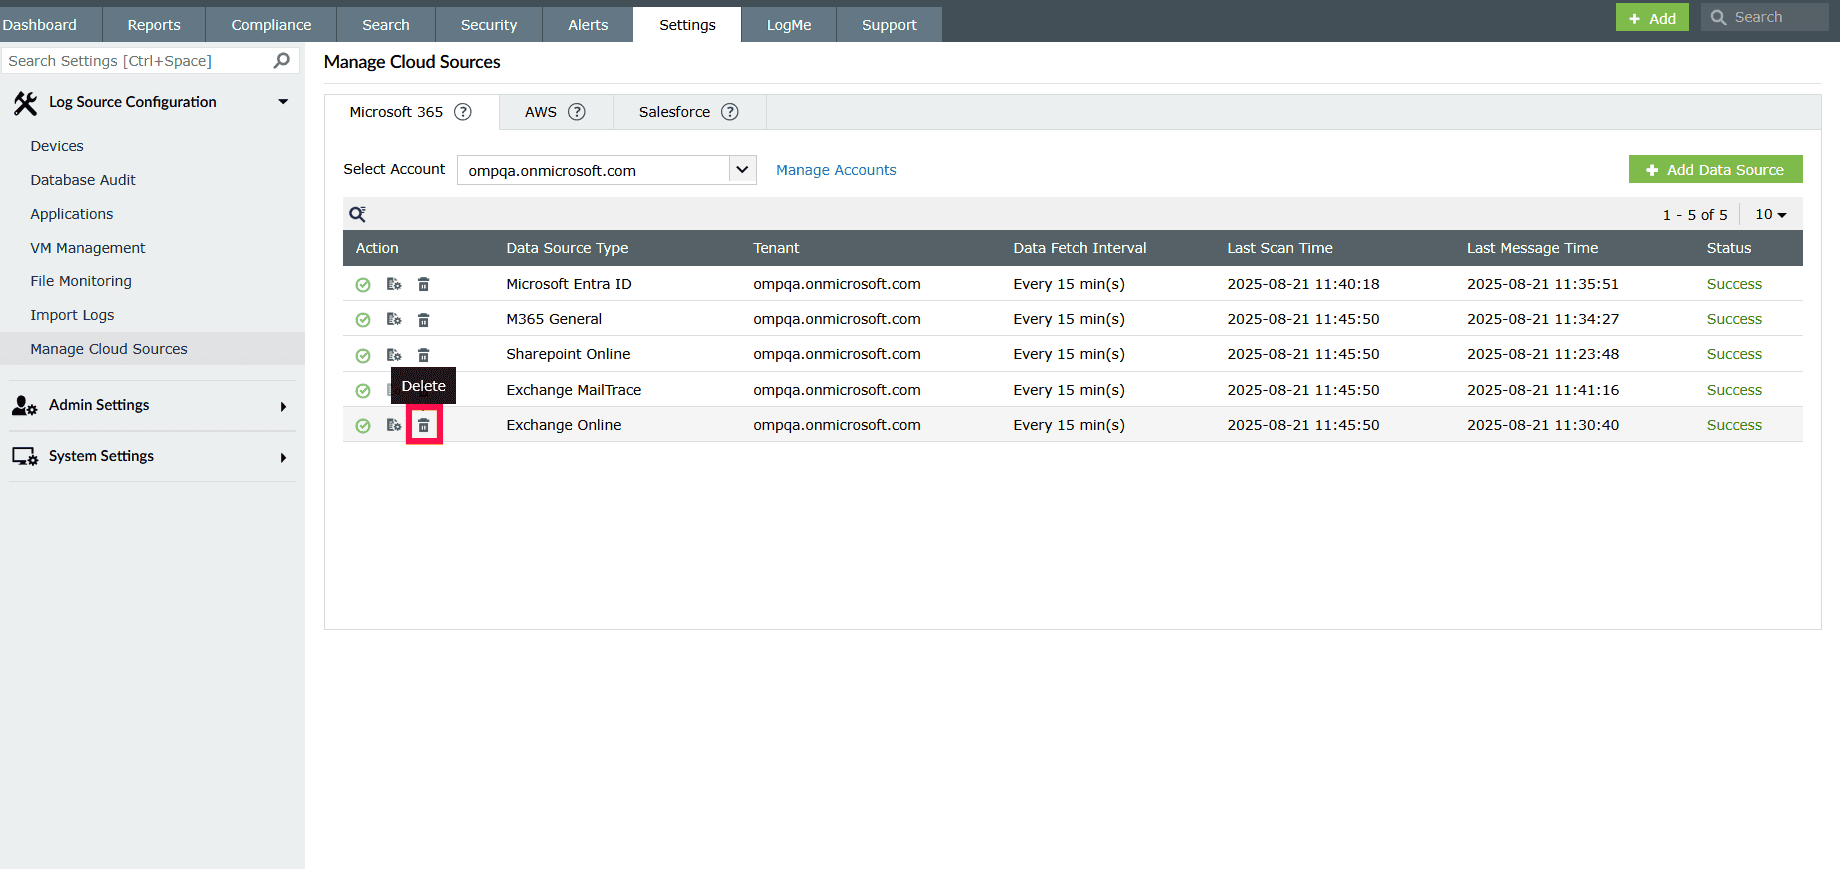Open Database Audit in the sidebar
The width and height of the screenshot is (1840, 869).
83,180
